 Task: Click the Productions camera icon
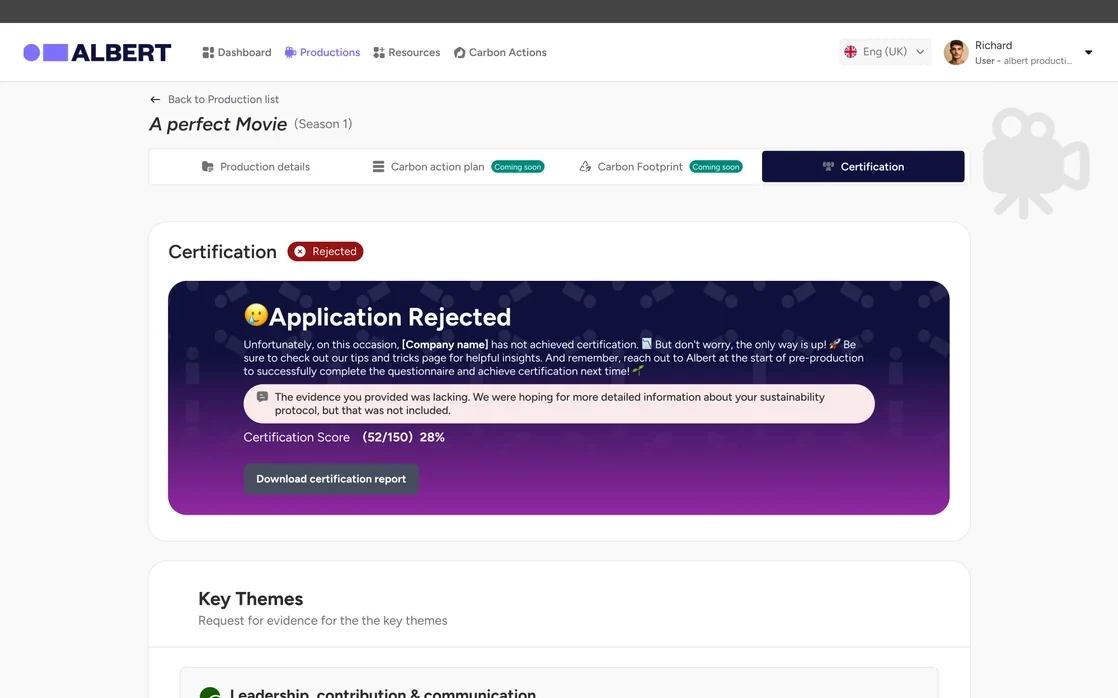[290, 52]
